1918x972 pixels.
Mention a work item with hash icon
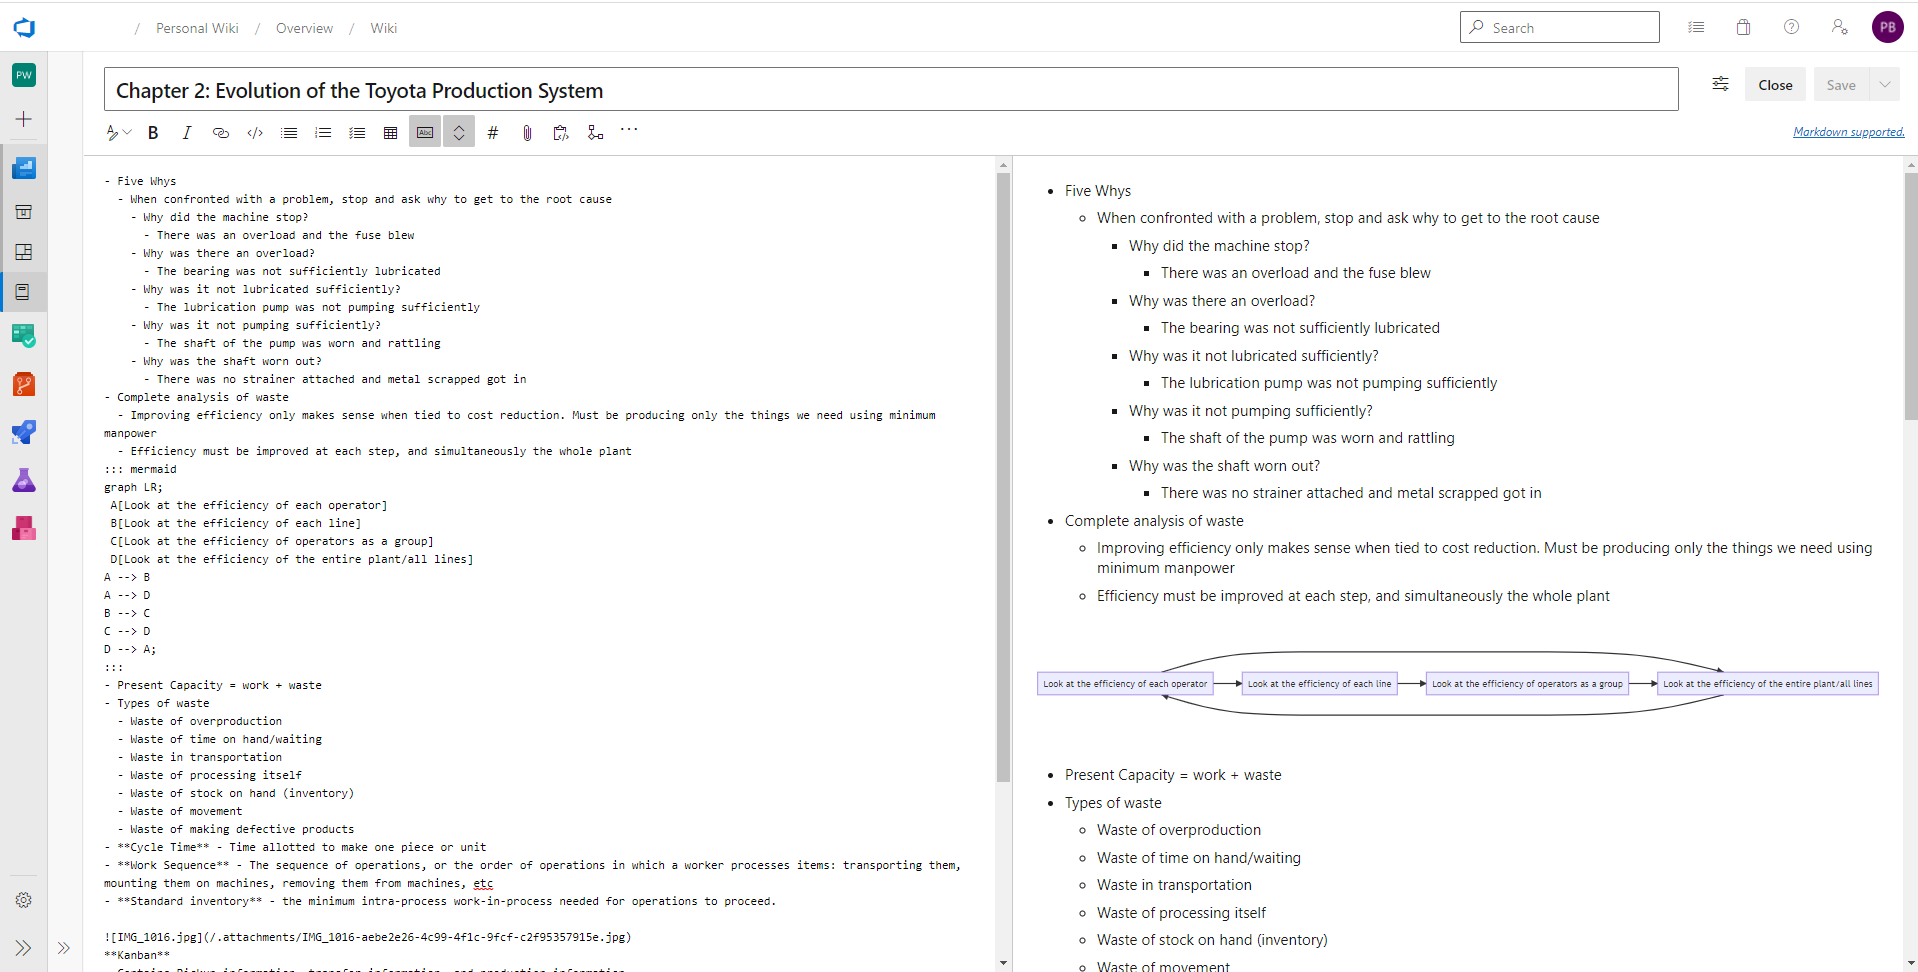[x=493, y=133]
